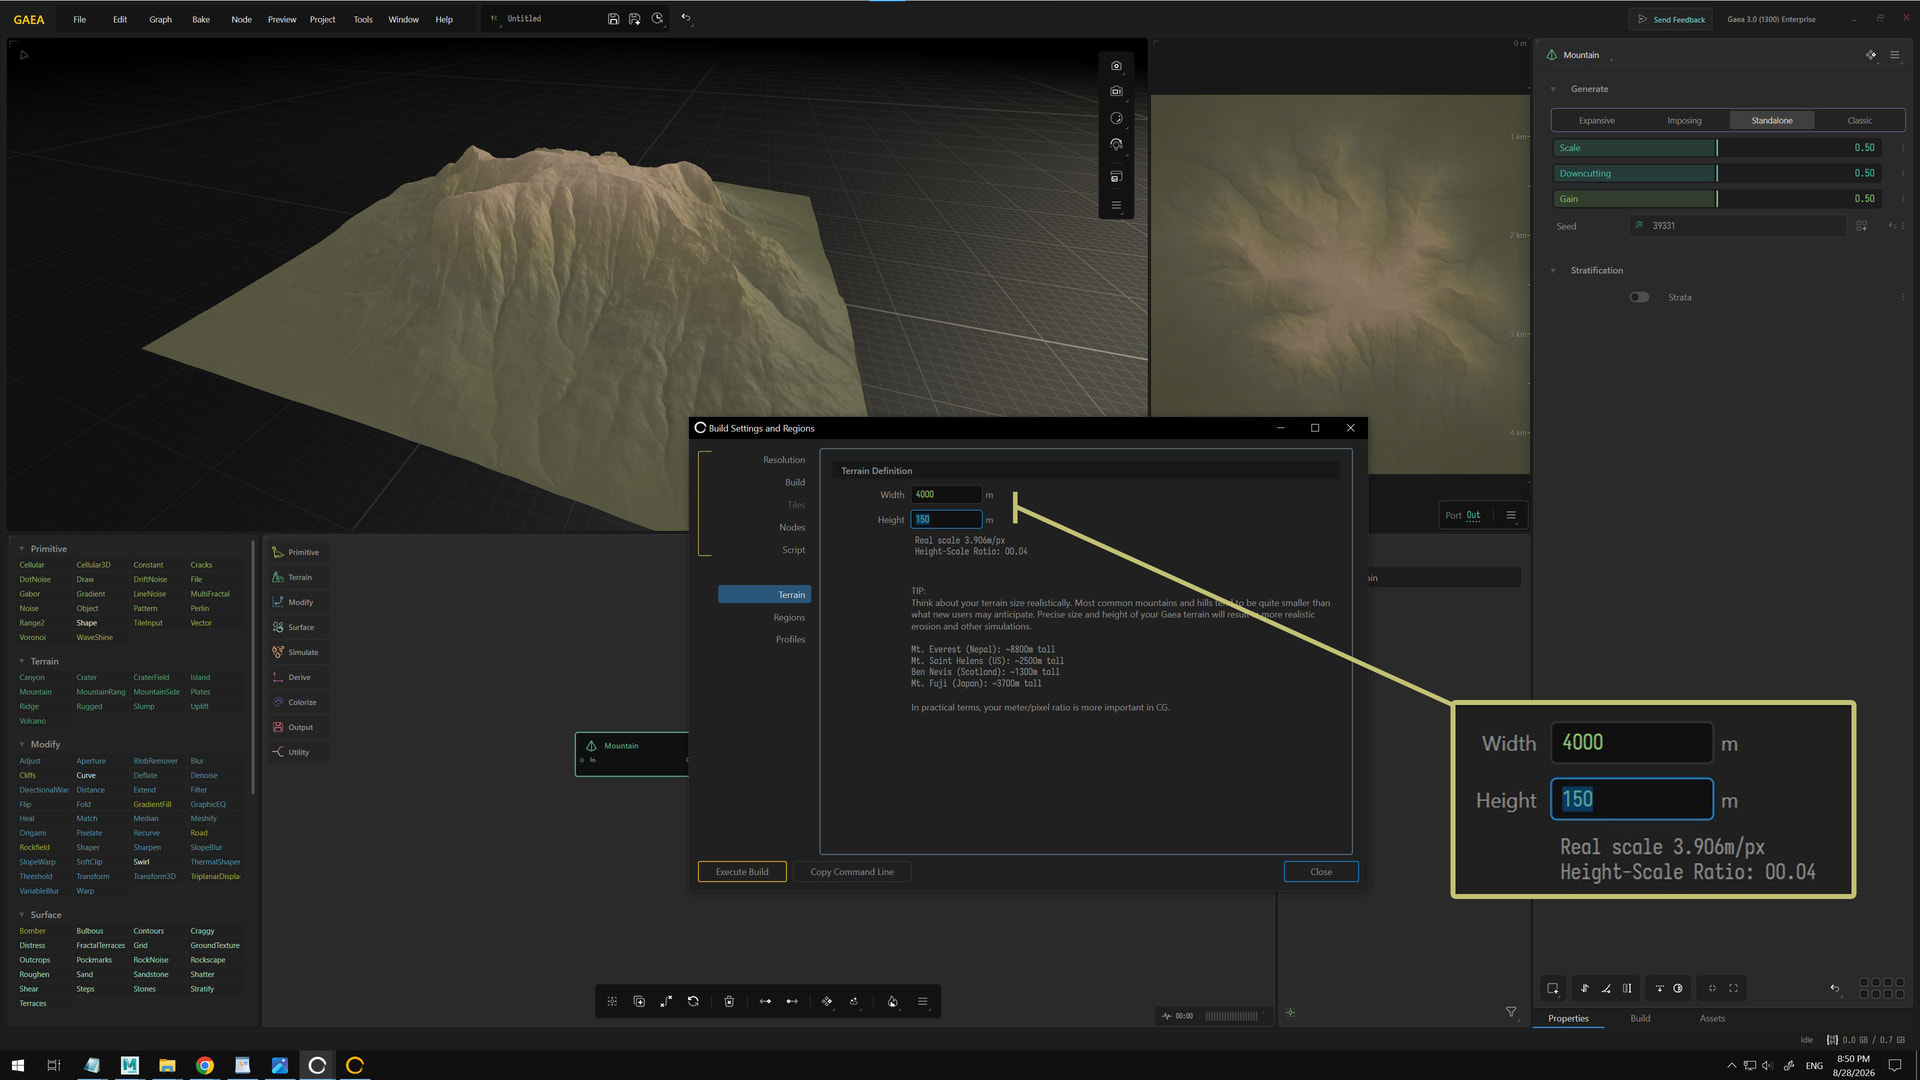1920x1080 pixels.
Task: Toggle the Strata switch
Action: tap(1639, 297)
